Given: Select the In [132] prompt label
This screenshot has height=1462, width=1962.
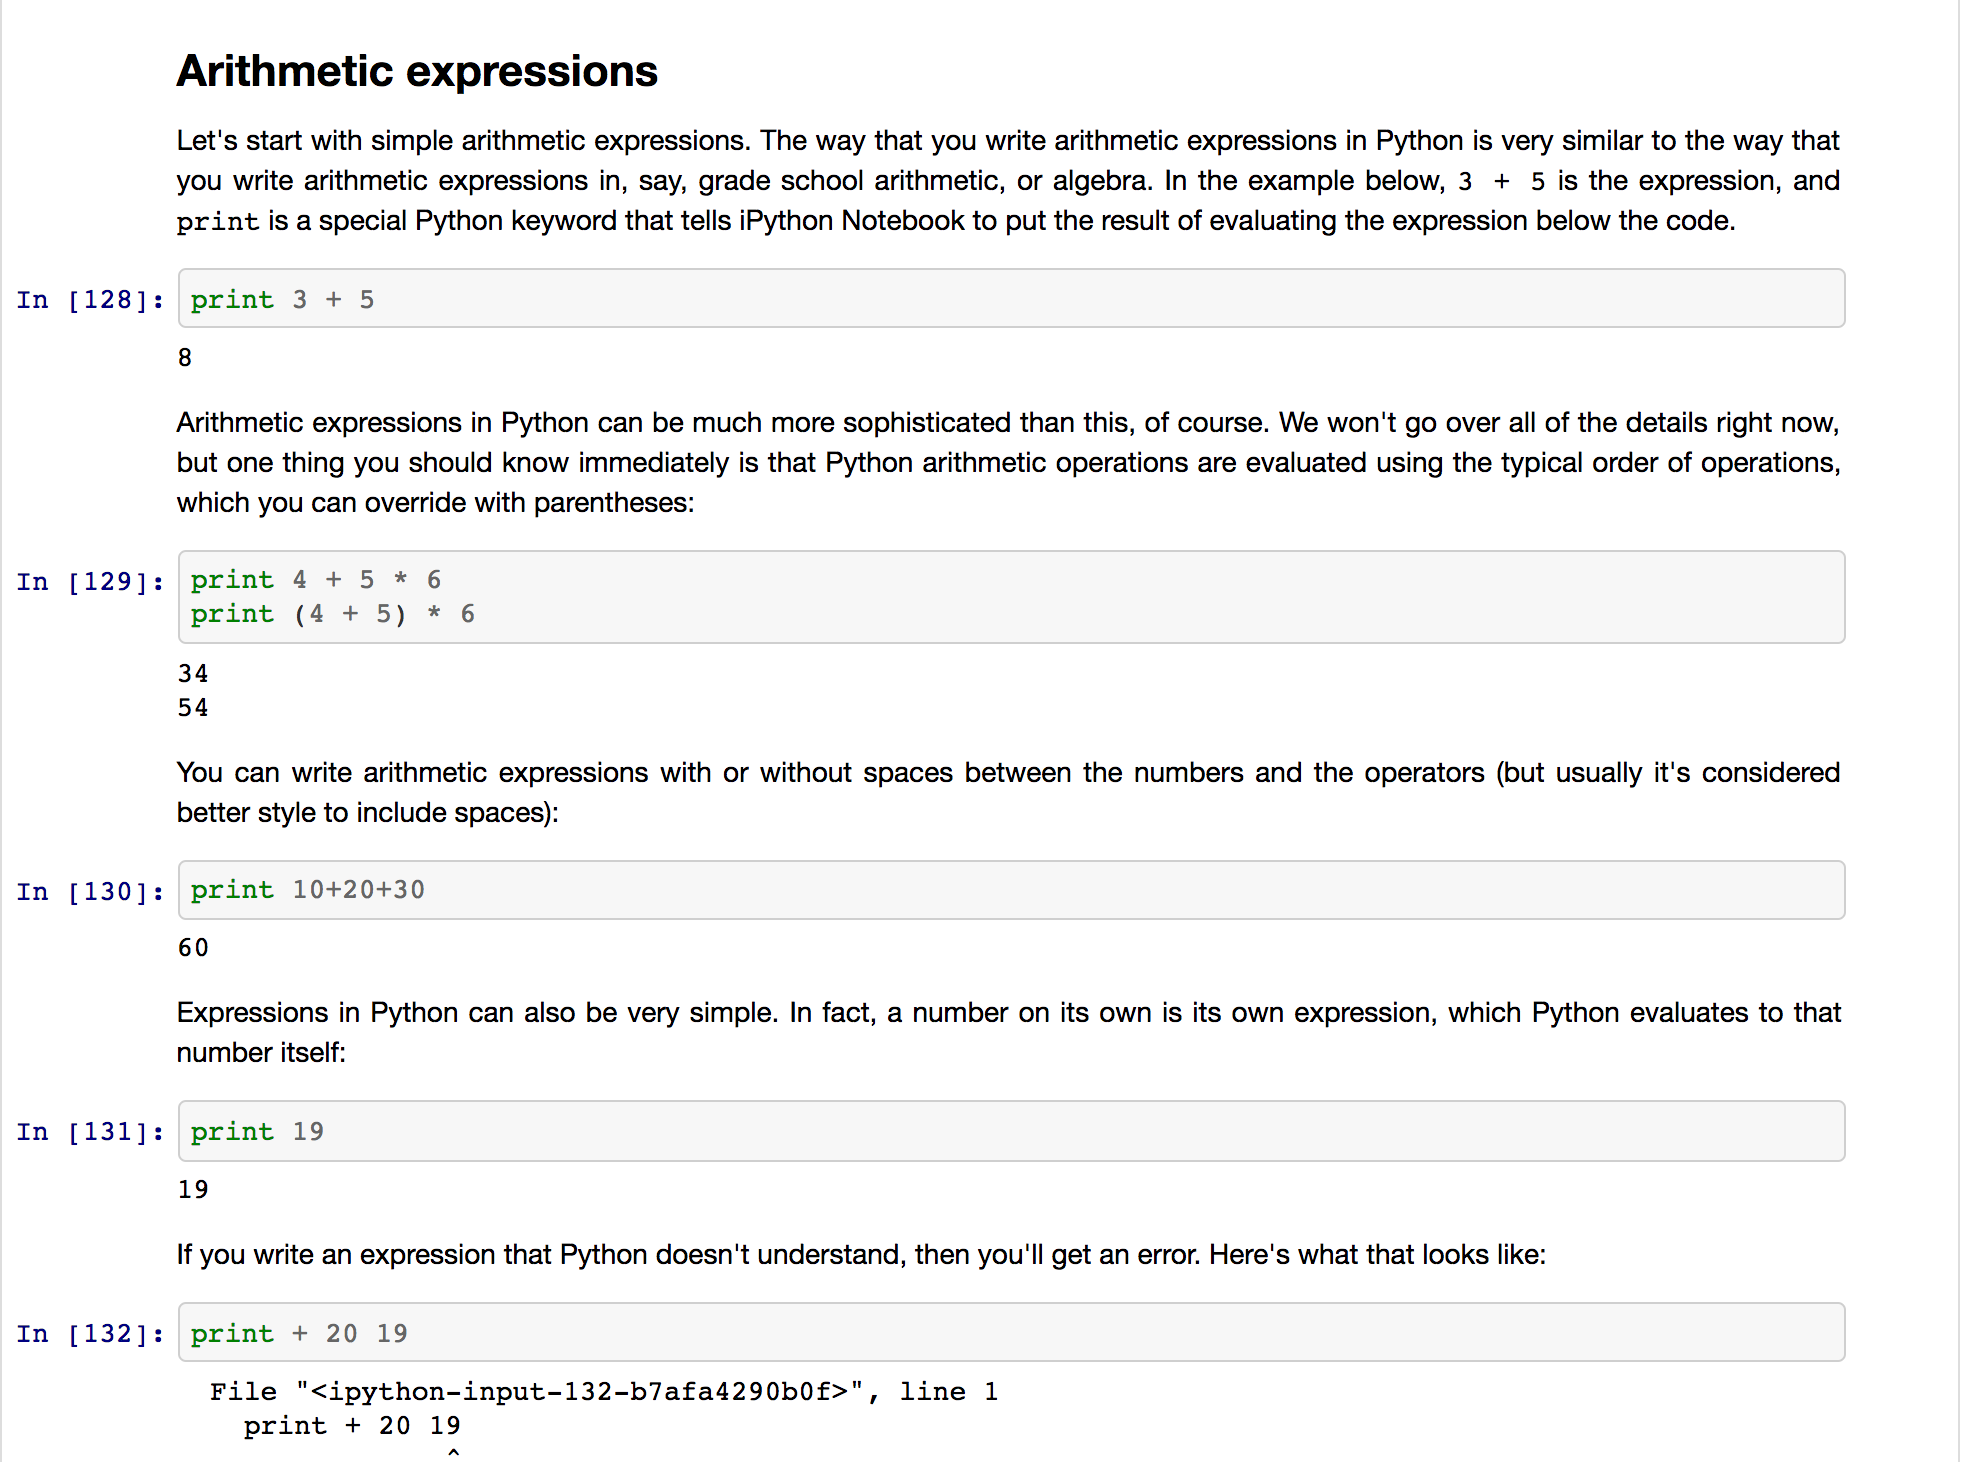Looking at the screenshot, I should click(x=90, y=1334).
